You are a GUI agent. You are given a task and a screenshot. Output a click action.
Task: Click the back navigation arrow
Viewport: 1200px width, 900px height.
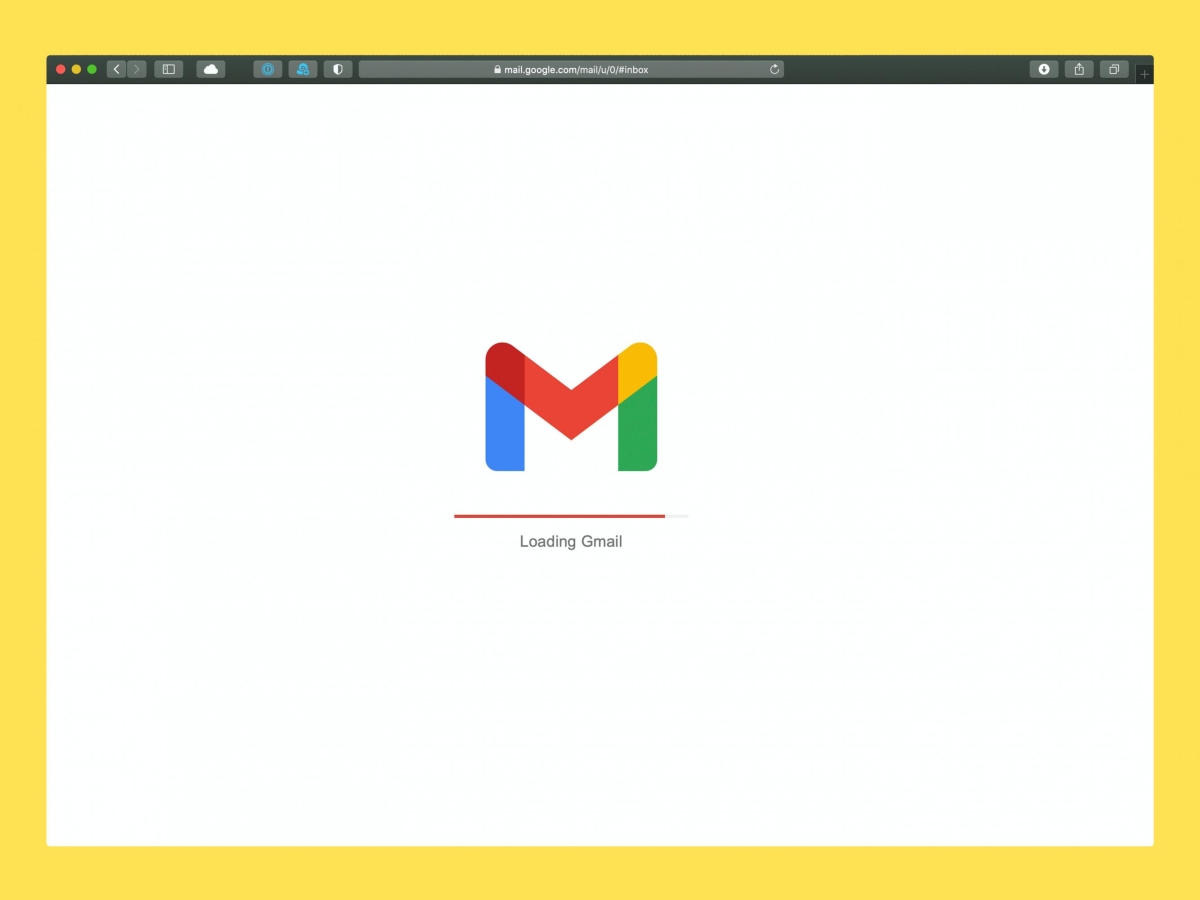[x=117, y=69]
